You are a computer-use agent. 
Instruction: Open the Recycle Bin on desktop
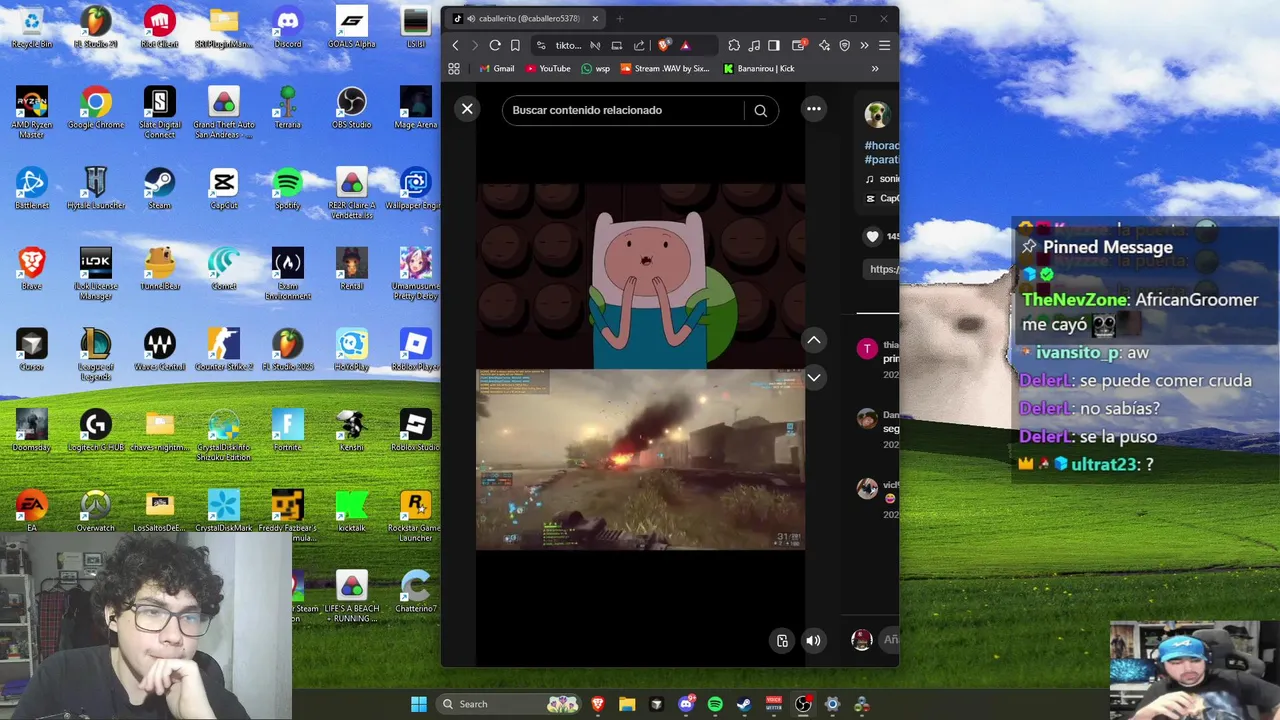click(x=32, y=27)
